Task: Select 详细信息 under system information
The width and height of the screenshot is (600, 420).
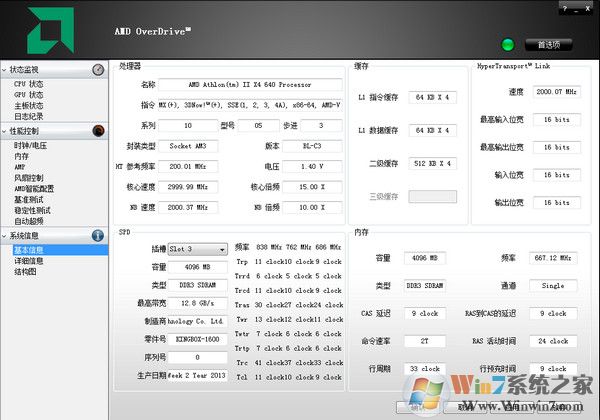Action: (29, 260)
